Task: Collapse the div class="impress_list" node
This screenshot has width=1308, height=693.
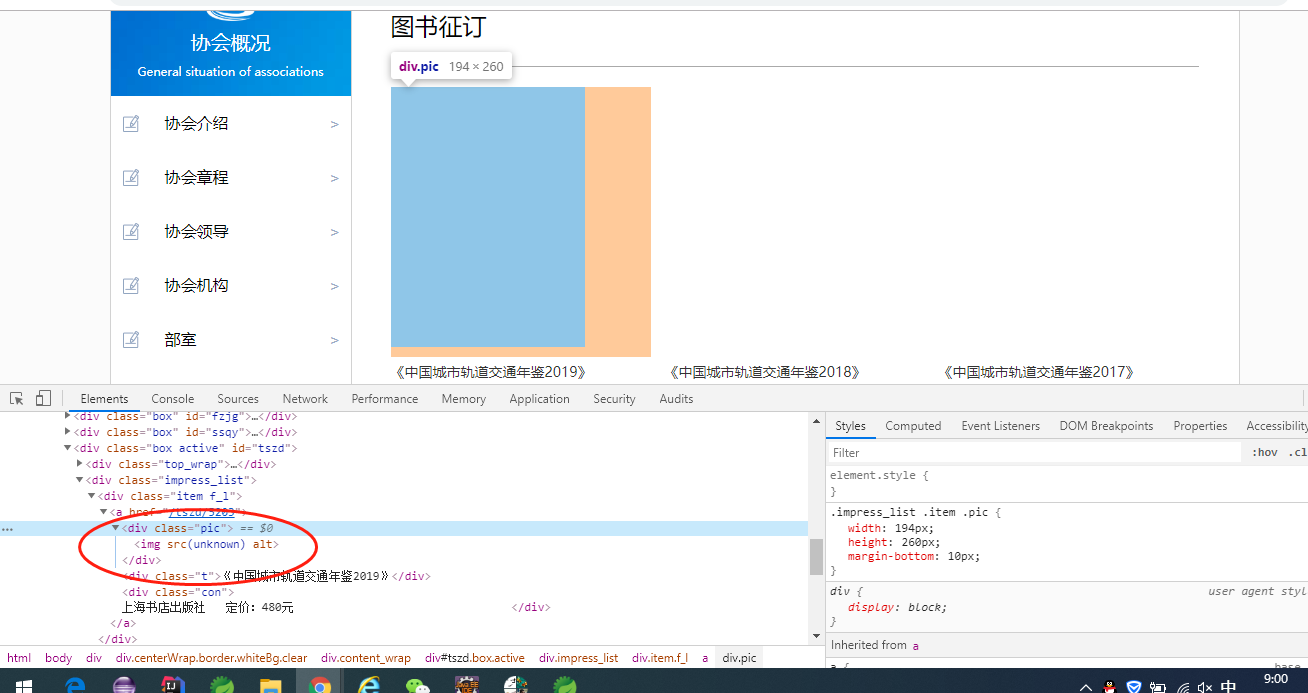Action: tap(80, 480)
